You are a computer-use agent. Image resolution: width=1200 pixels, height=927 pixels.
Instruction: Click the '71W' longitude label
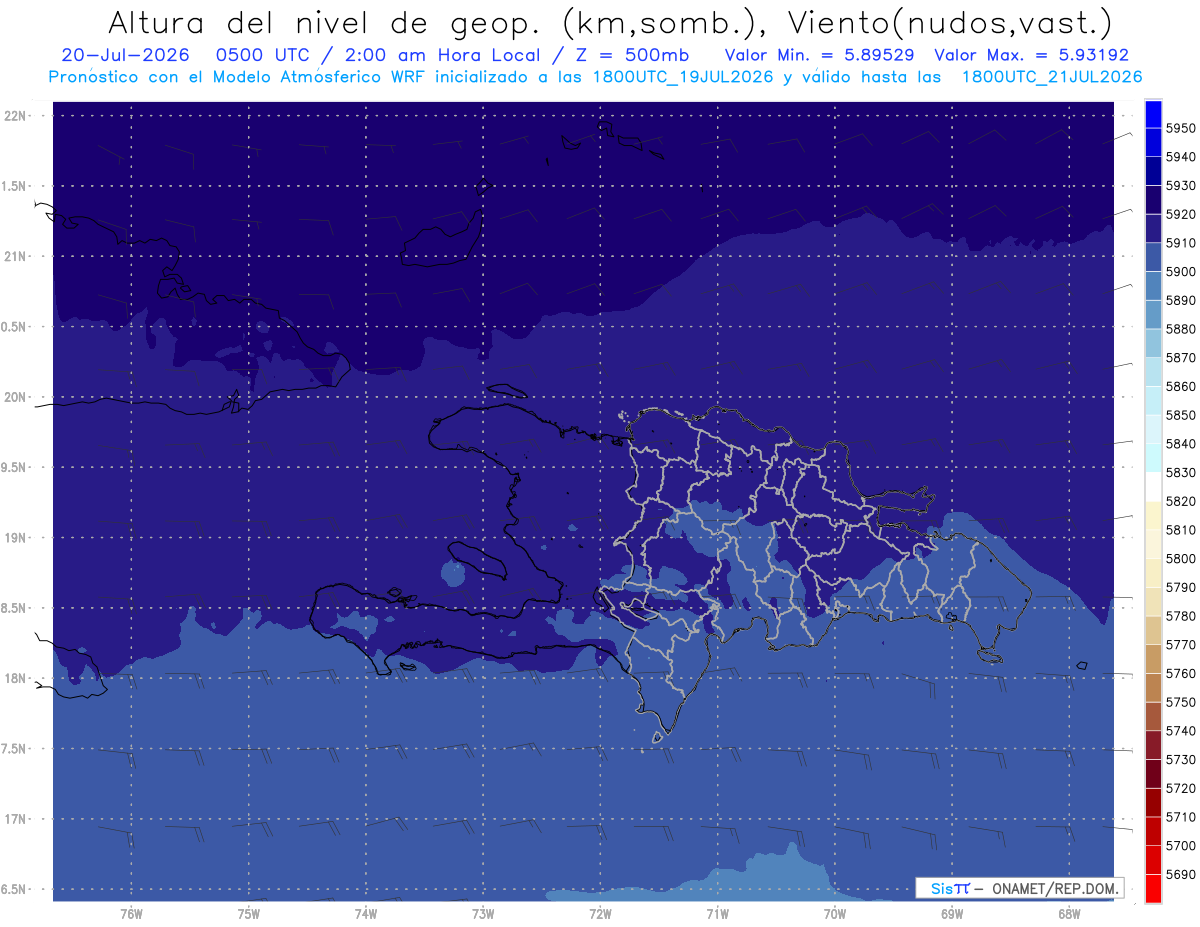pos(717,914)
